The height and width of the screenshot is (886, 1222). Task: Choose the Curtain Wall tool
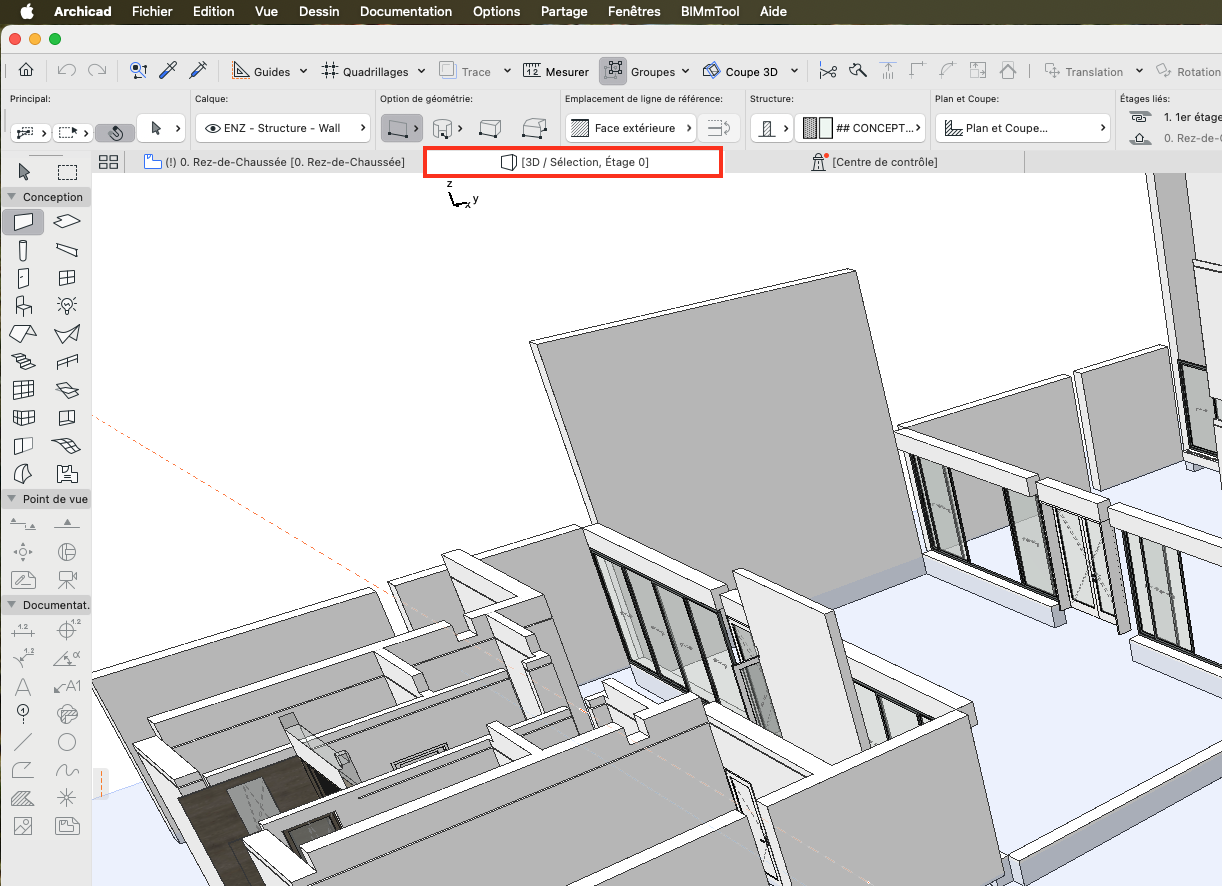click(x=23, y=390)
